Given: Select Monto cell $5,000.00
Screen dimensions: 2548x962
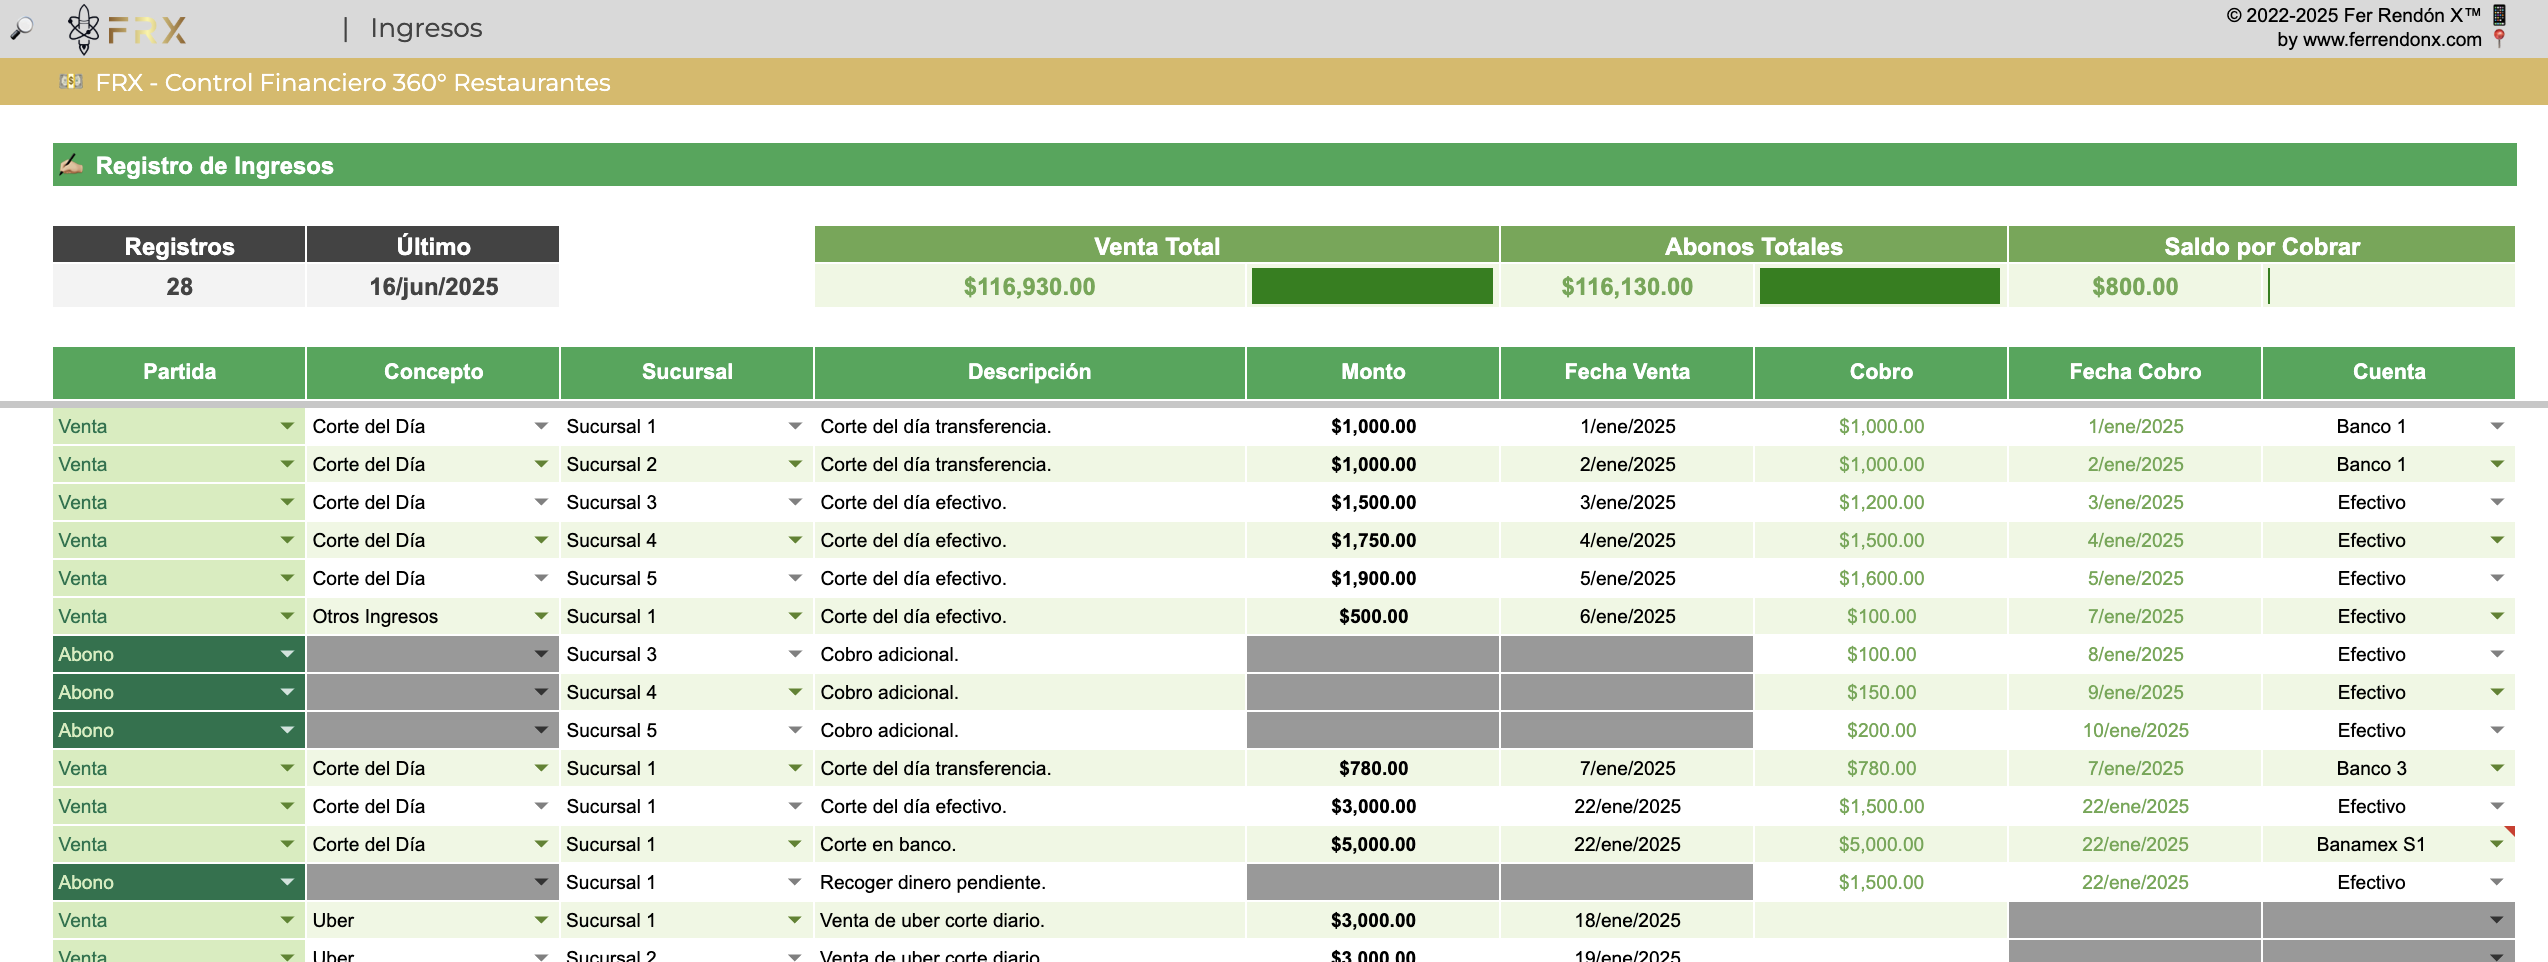Looking at the screenshot, I should 1373,844.
